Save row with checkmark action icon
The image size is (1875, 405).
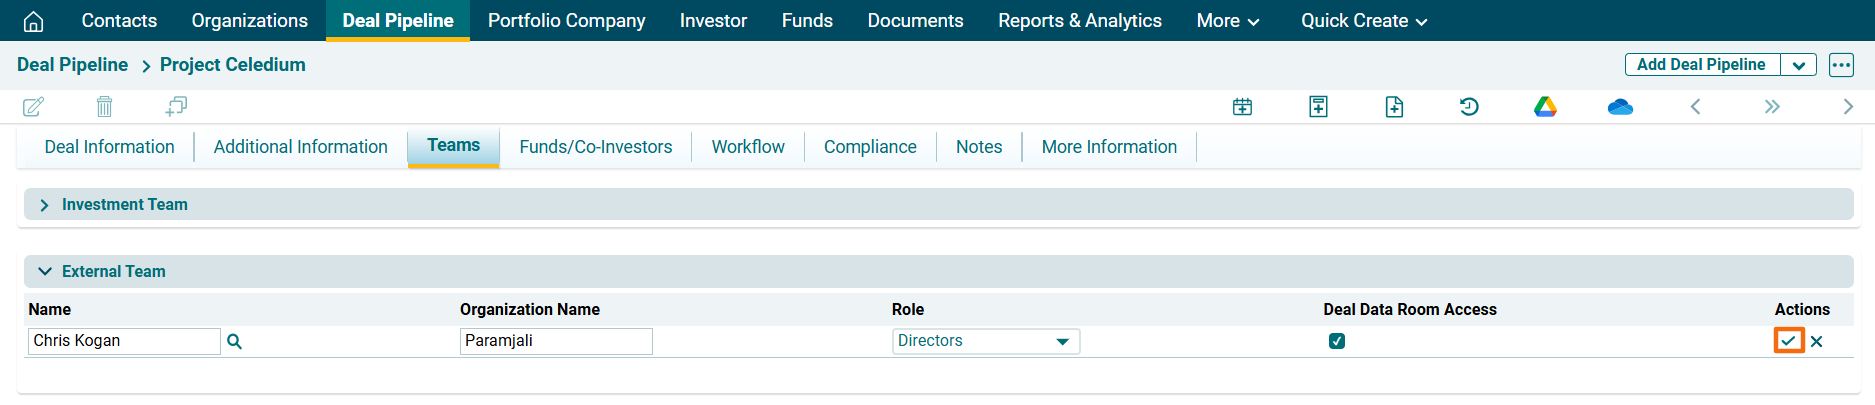(1788, 341)
